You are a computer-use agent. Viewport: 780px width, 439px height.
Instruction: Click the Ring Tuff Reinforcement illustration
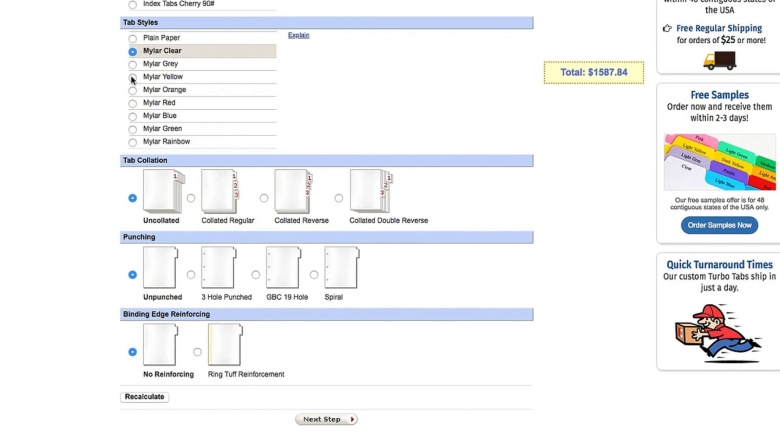[225, 345]
